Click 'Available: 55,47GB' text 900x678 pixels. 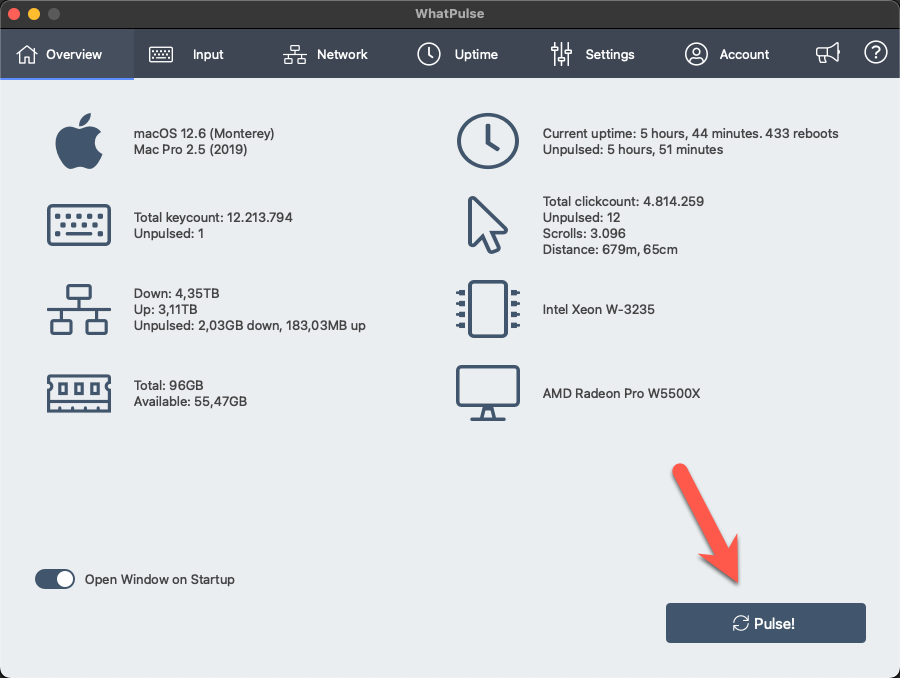point(190,401)
